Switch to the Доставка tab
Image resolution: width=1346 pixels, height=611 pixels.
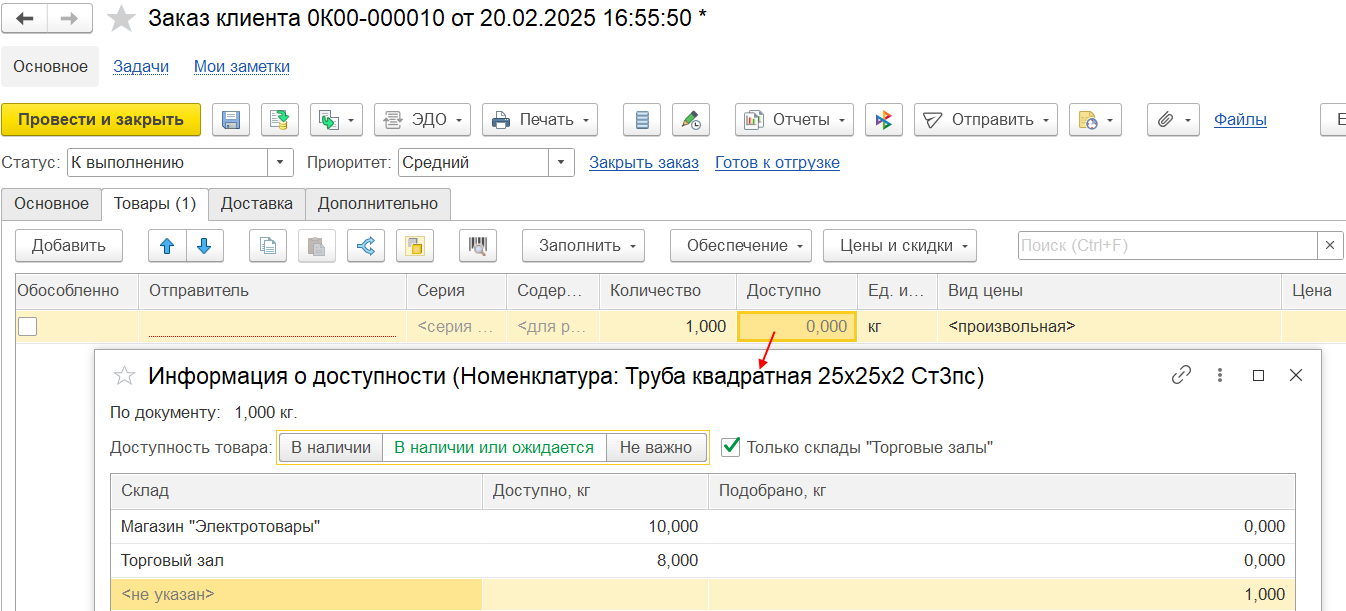257,204
